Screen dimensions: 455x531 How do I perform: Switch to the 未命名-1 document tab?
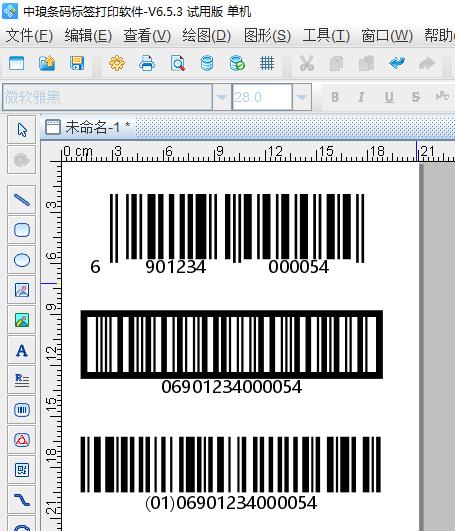pos(87,128)
